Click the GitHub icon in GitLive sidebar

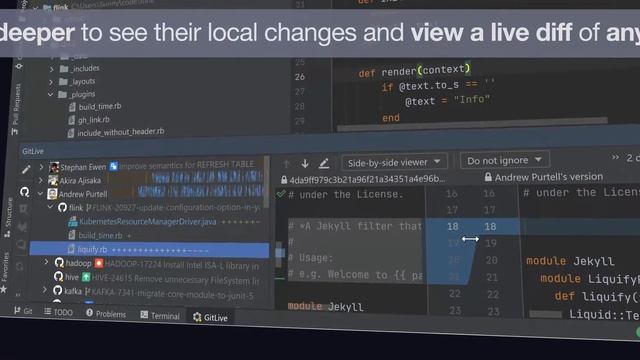pos(25,192)
